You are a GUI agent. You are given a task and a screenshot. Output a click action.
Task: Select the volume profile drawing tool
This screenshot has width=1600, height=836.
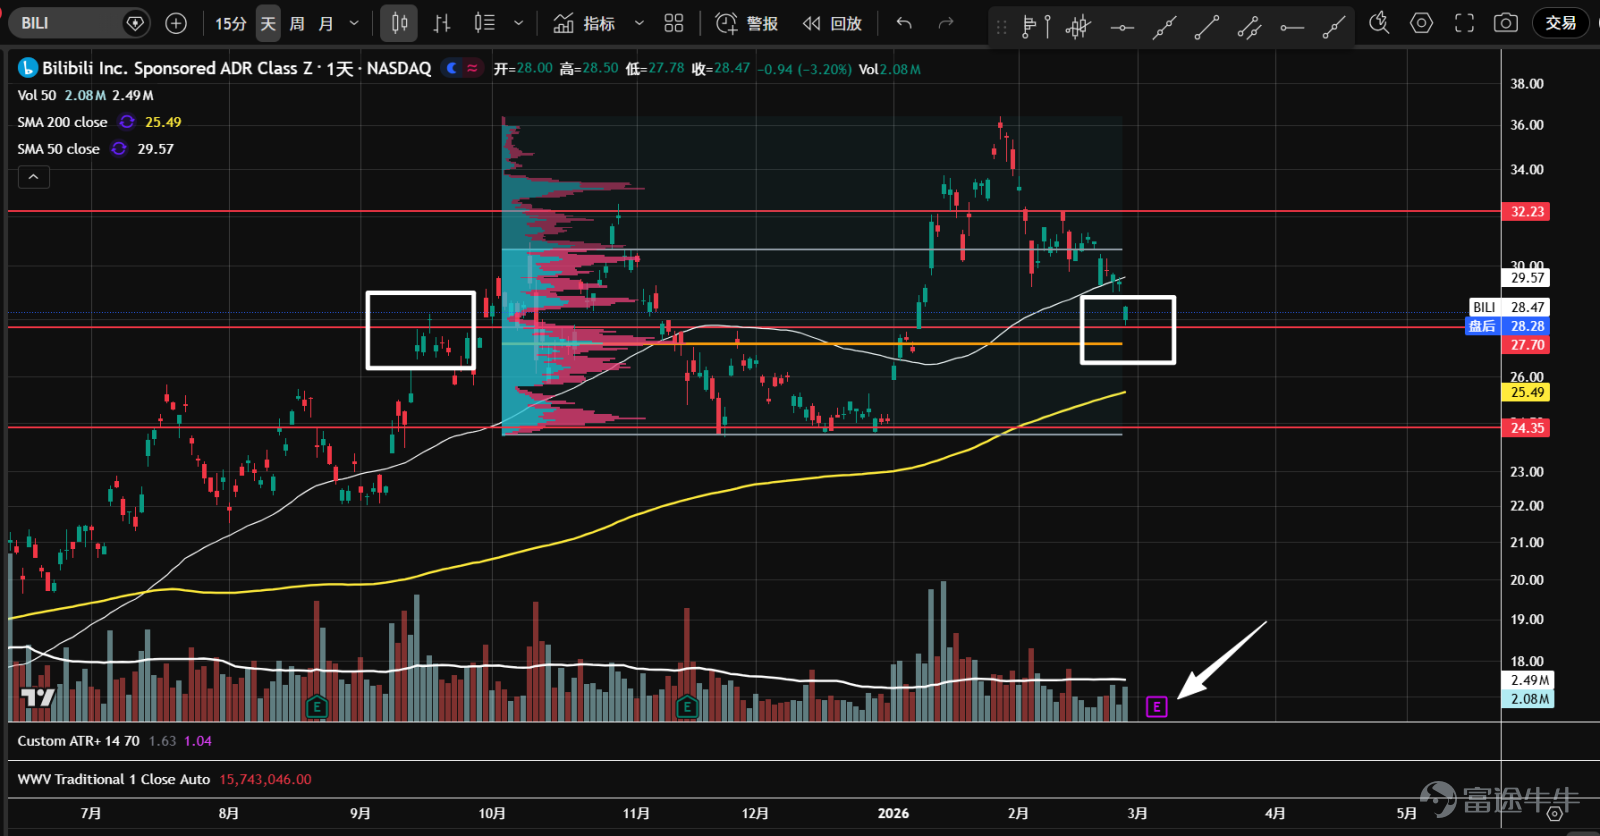(x=1036, y=27)
